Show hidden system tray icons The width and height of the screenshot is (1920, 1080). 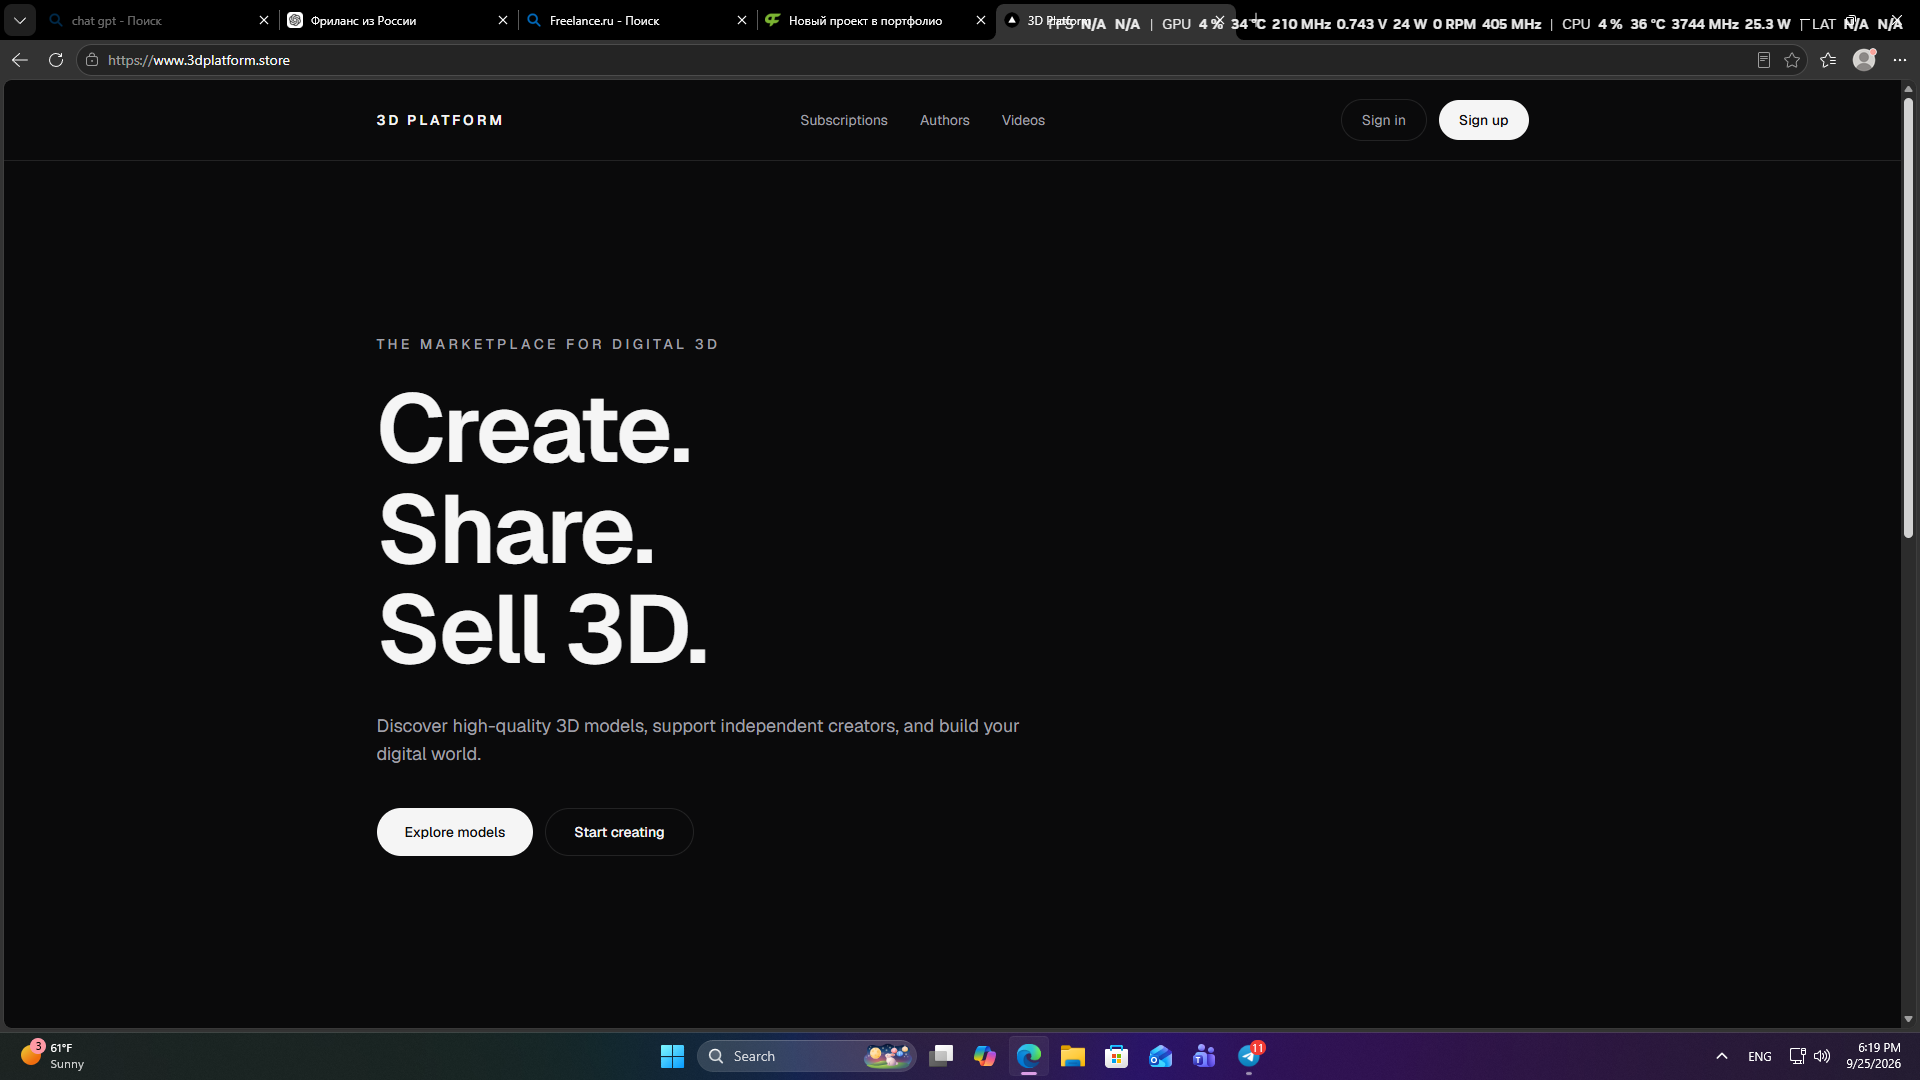(1722, 1056)
